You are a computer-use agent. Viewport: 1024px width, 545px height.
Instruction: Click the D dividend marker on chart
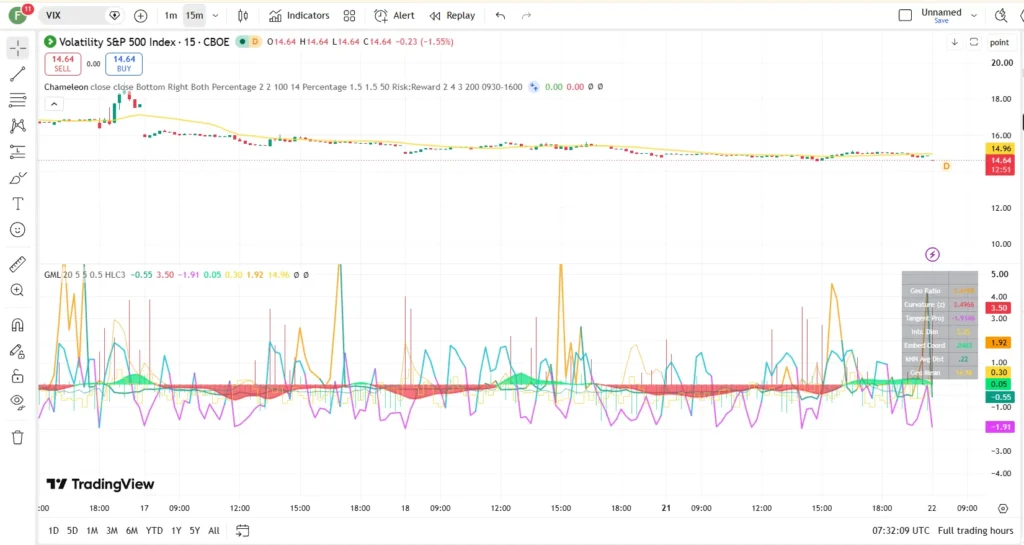point(946,166)
